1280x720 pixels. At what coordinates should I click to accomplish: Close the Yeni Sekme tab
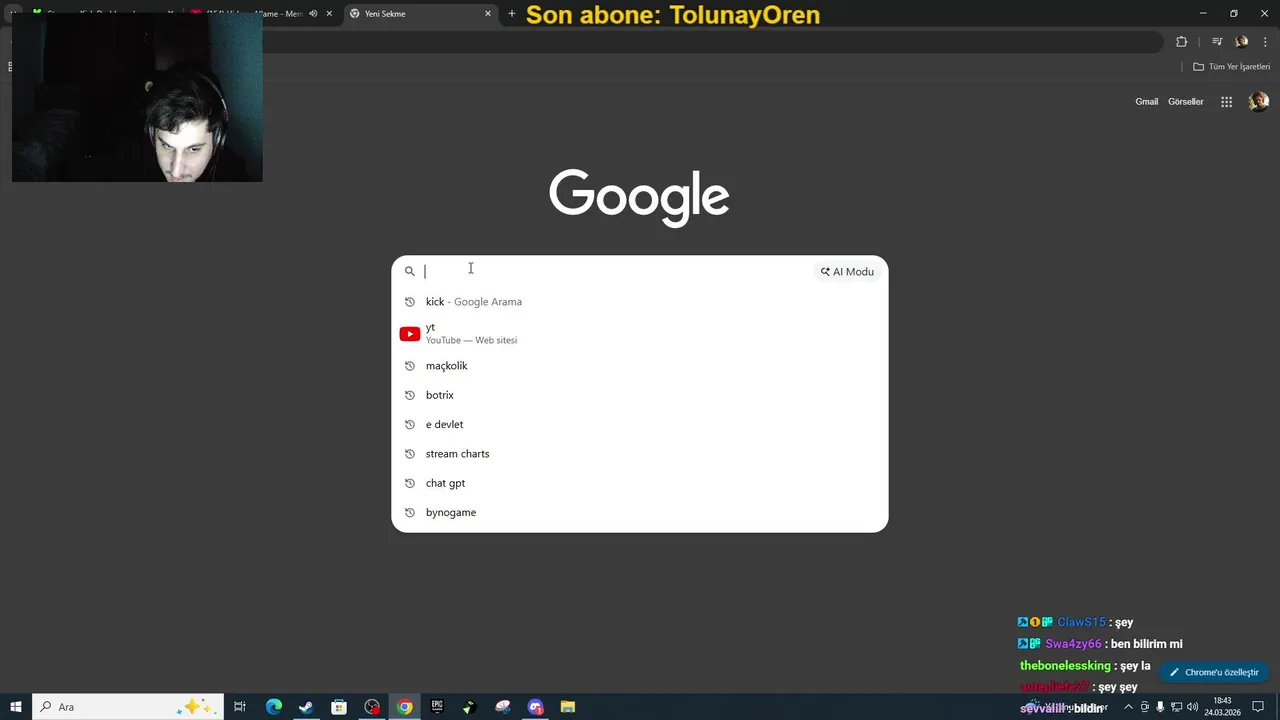tap(488, 14)
